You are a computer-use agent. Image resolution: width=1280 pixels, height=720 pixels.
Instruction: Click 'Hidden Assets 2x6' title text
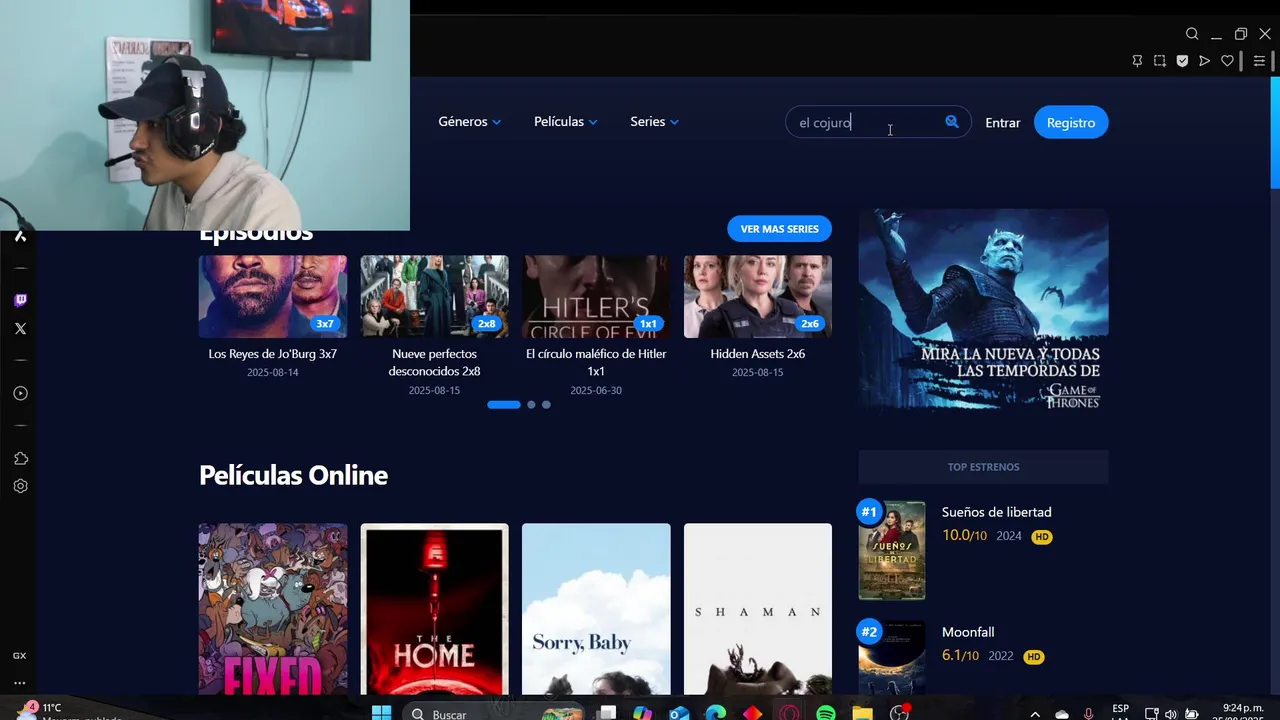(757, 354)
